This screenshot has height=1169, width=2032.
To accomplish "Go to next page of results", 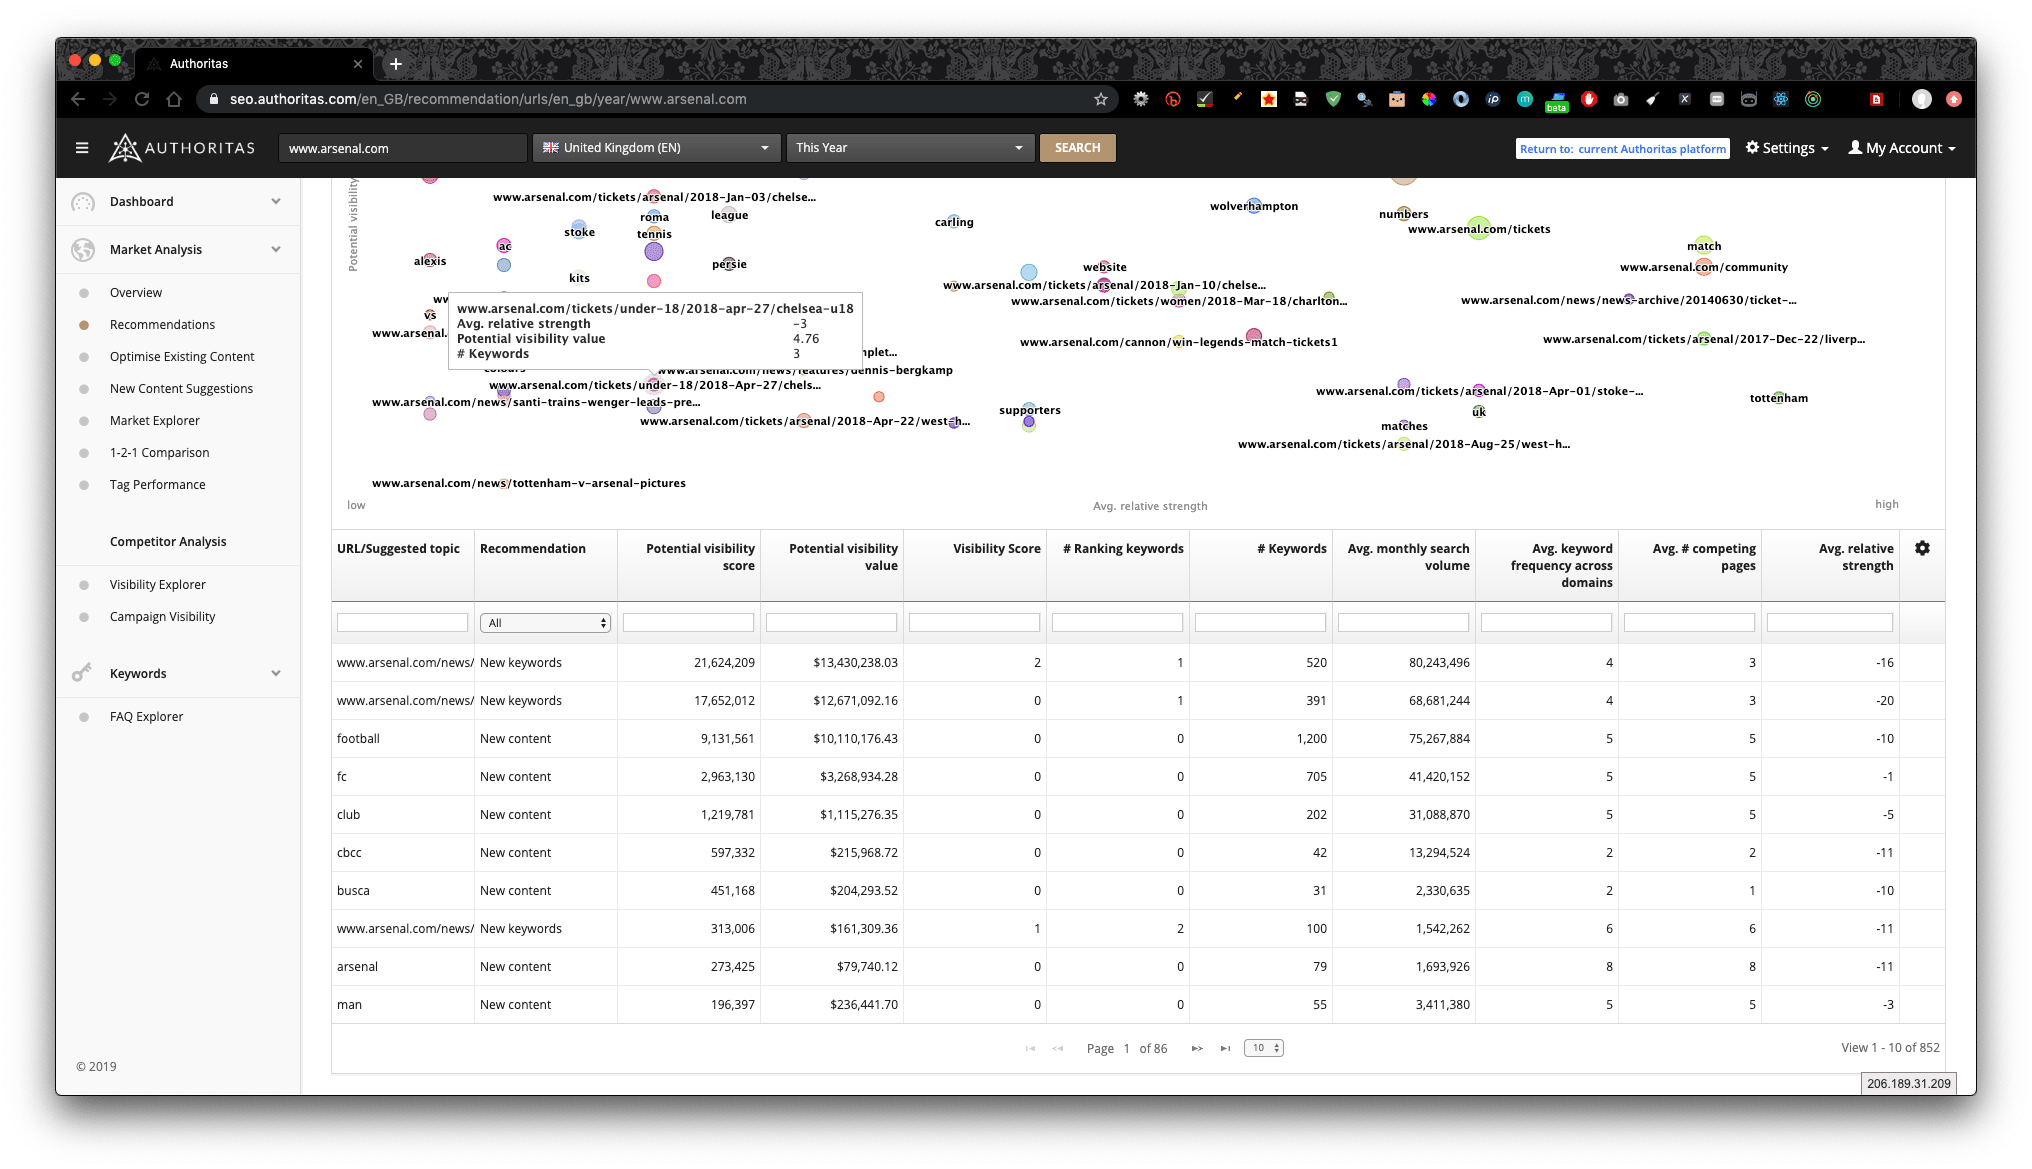I will [x=1197, y=1048].
